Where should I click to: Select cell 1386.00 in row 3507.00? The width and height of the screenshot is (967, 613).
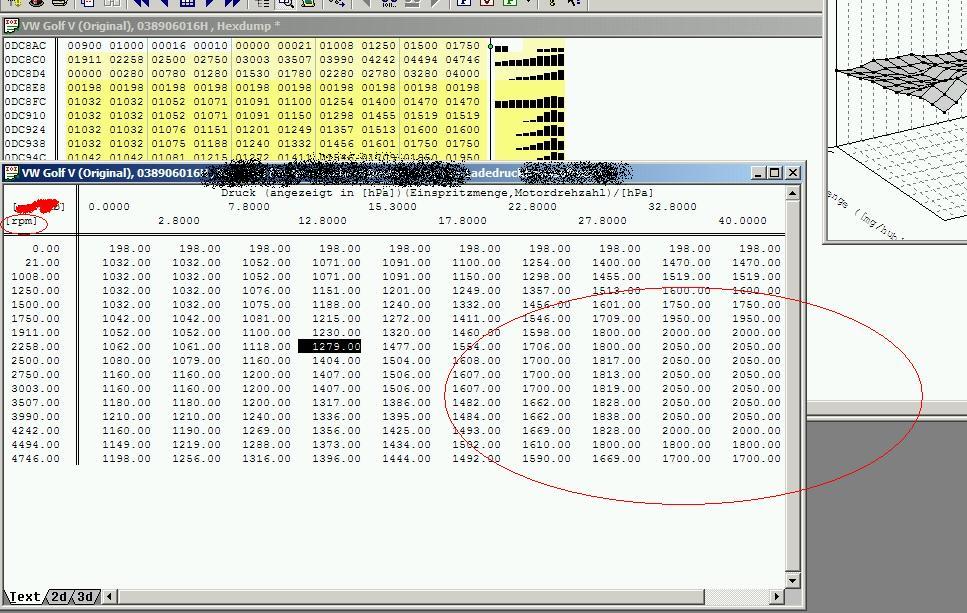(406, 403)
